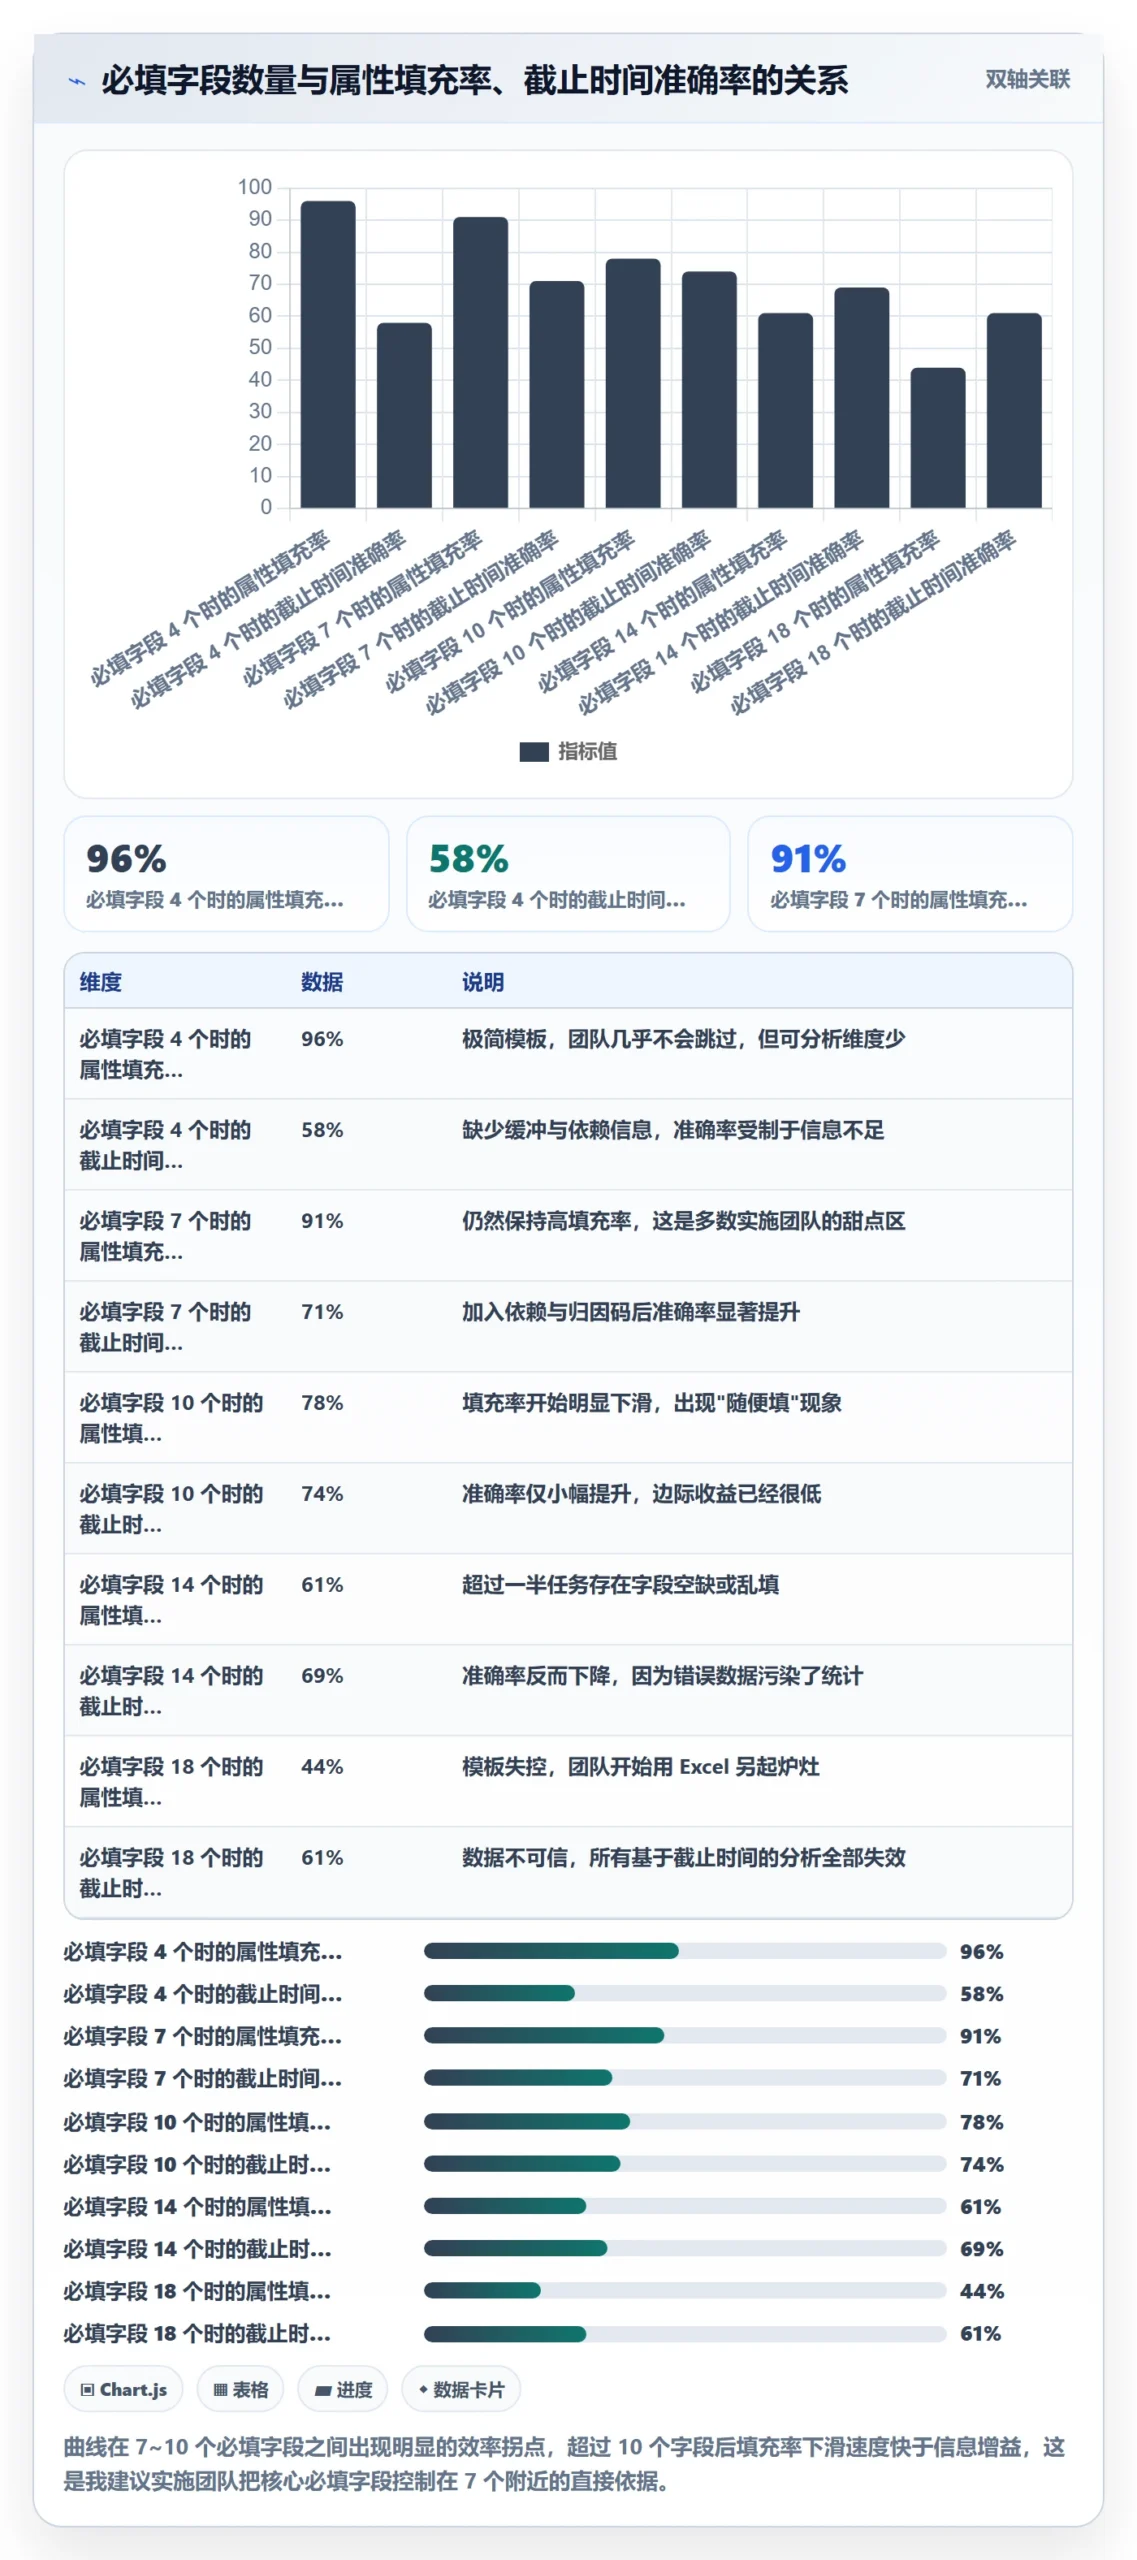Click the 96% progress bar
1137x2560 pixels.
pyautogui.click(x=685, y=1951)
